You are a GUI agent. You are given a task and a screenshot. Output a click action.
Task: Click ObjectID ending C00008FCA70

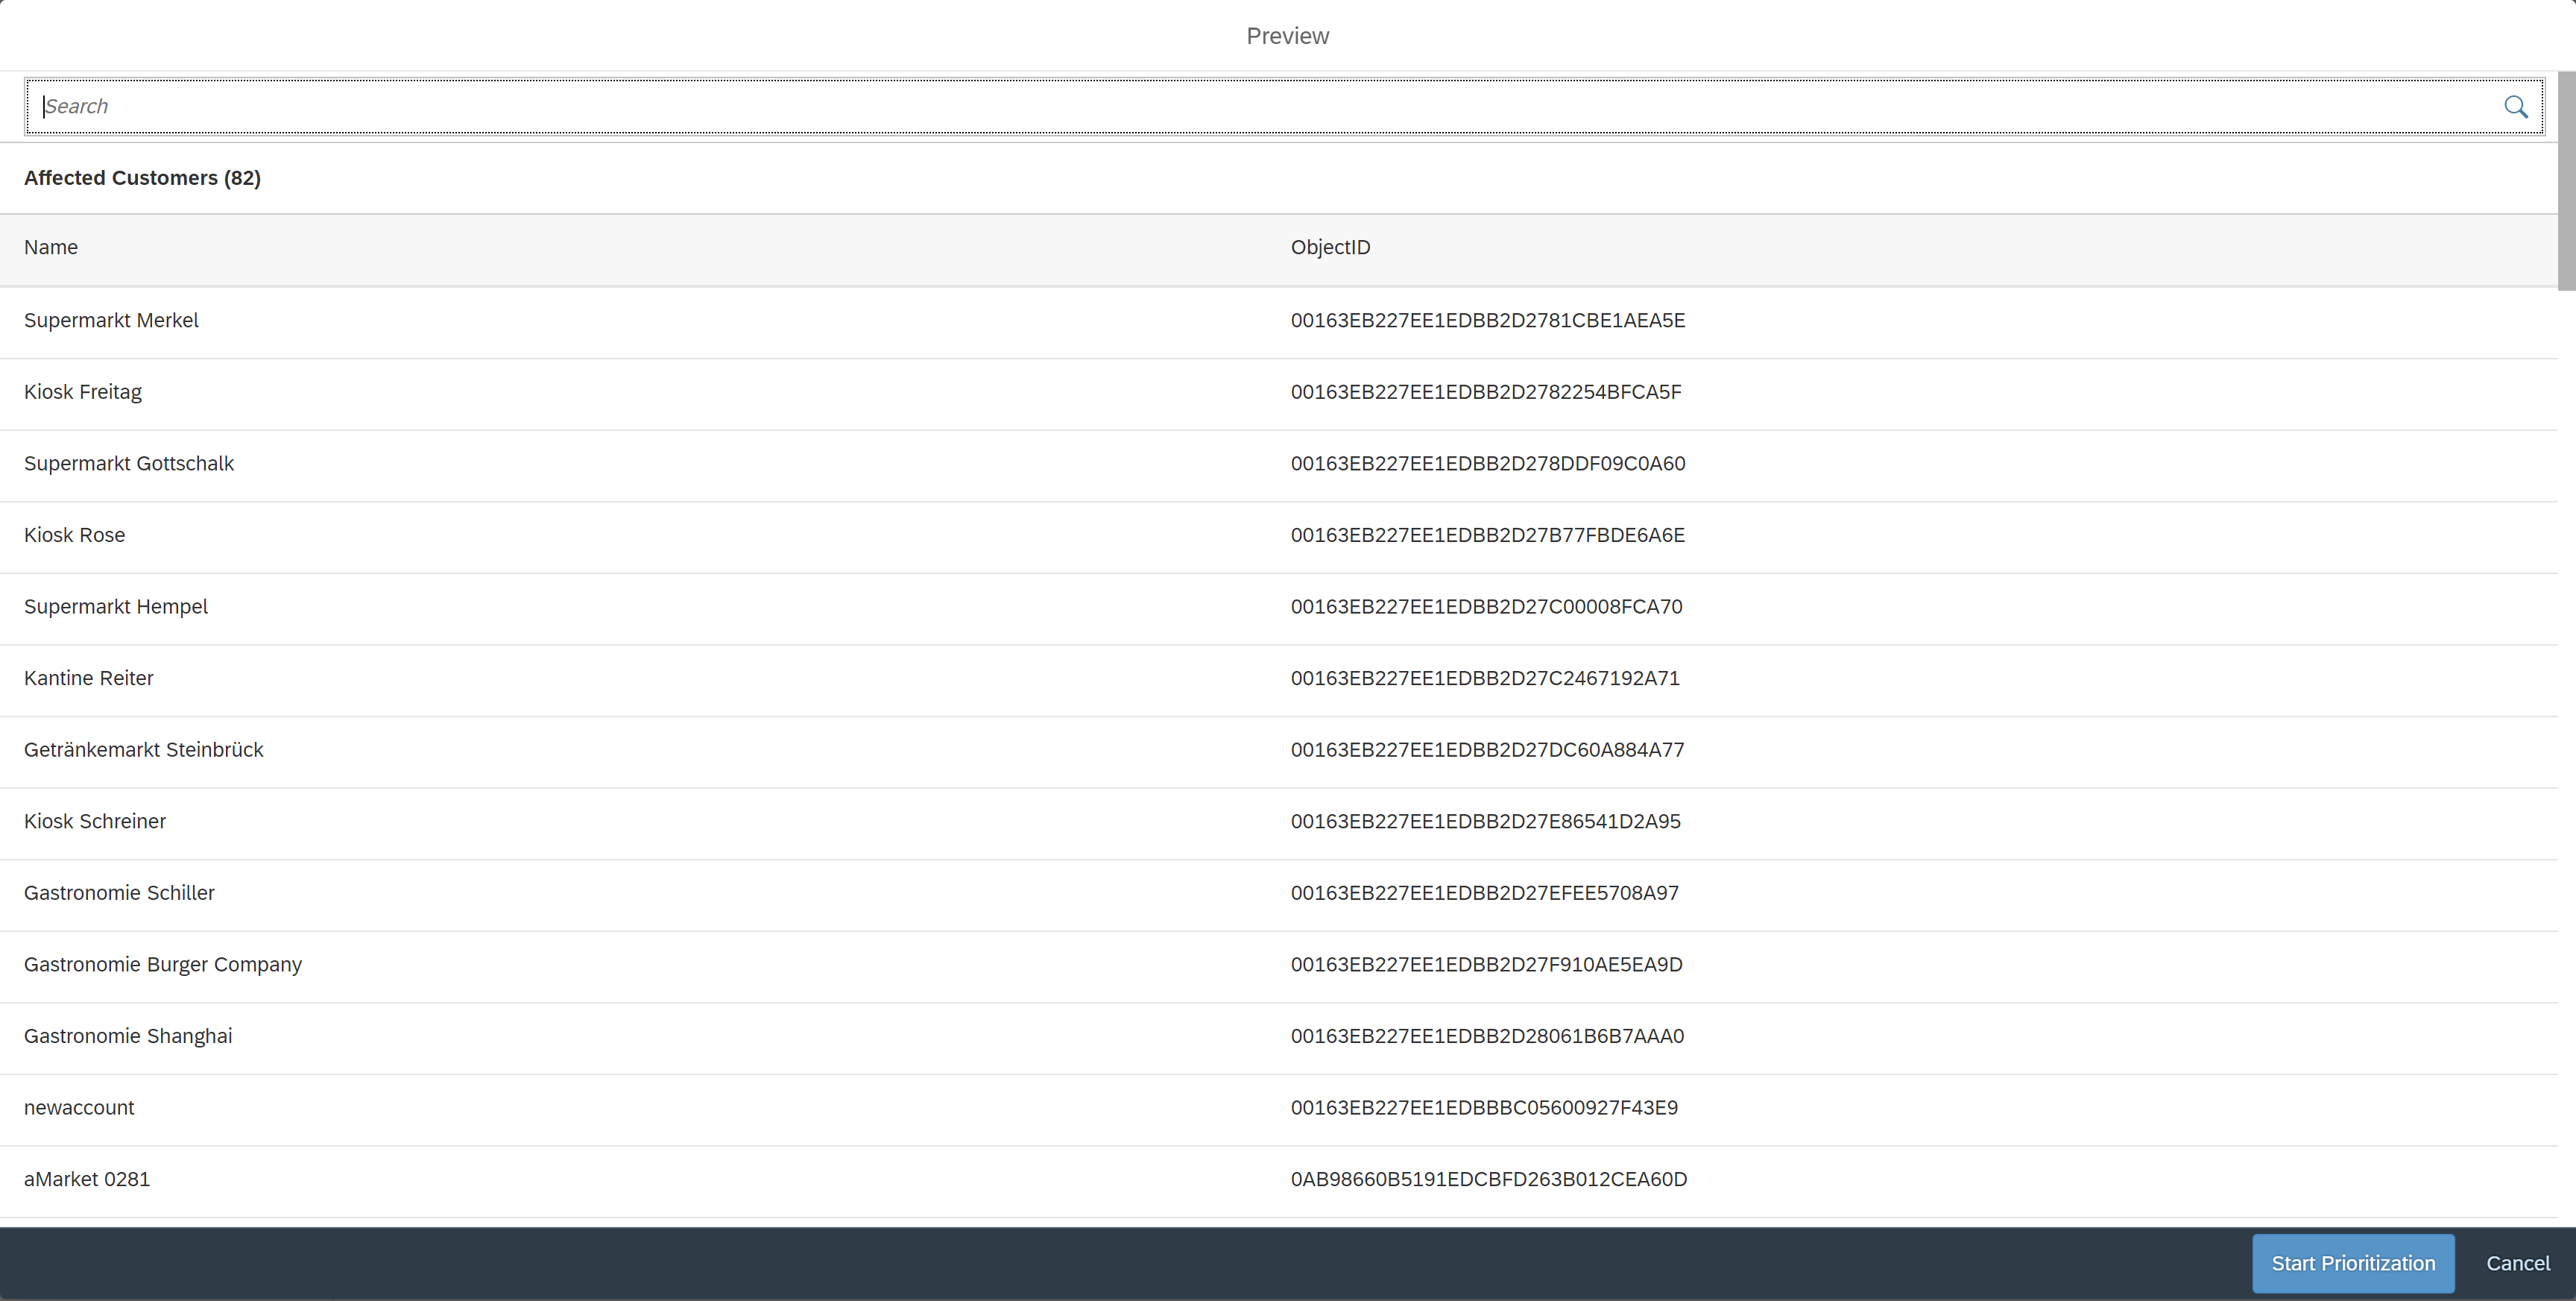coord(1486,606)
